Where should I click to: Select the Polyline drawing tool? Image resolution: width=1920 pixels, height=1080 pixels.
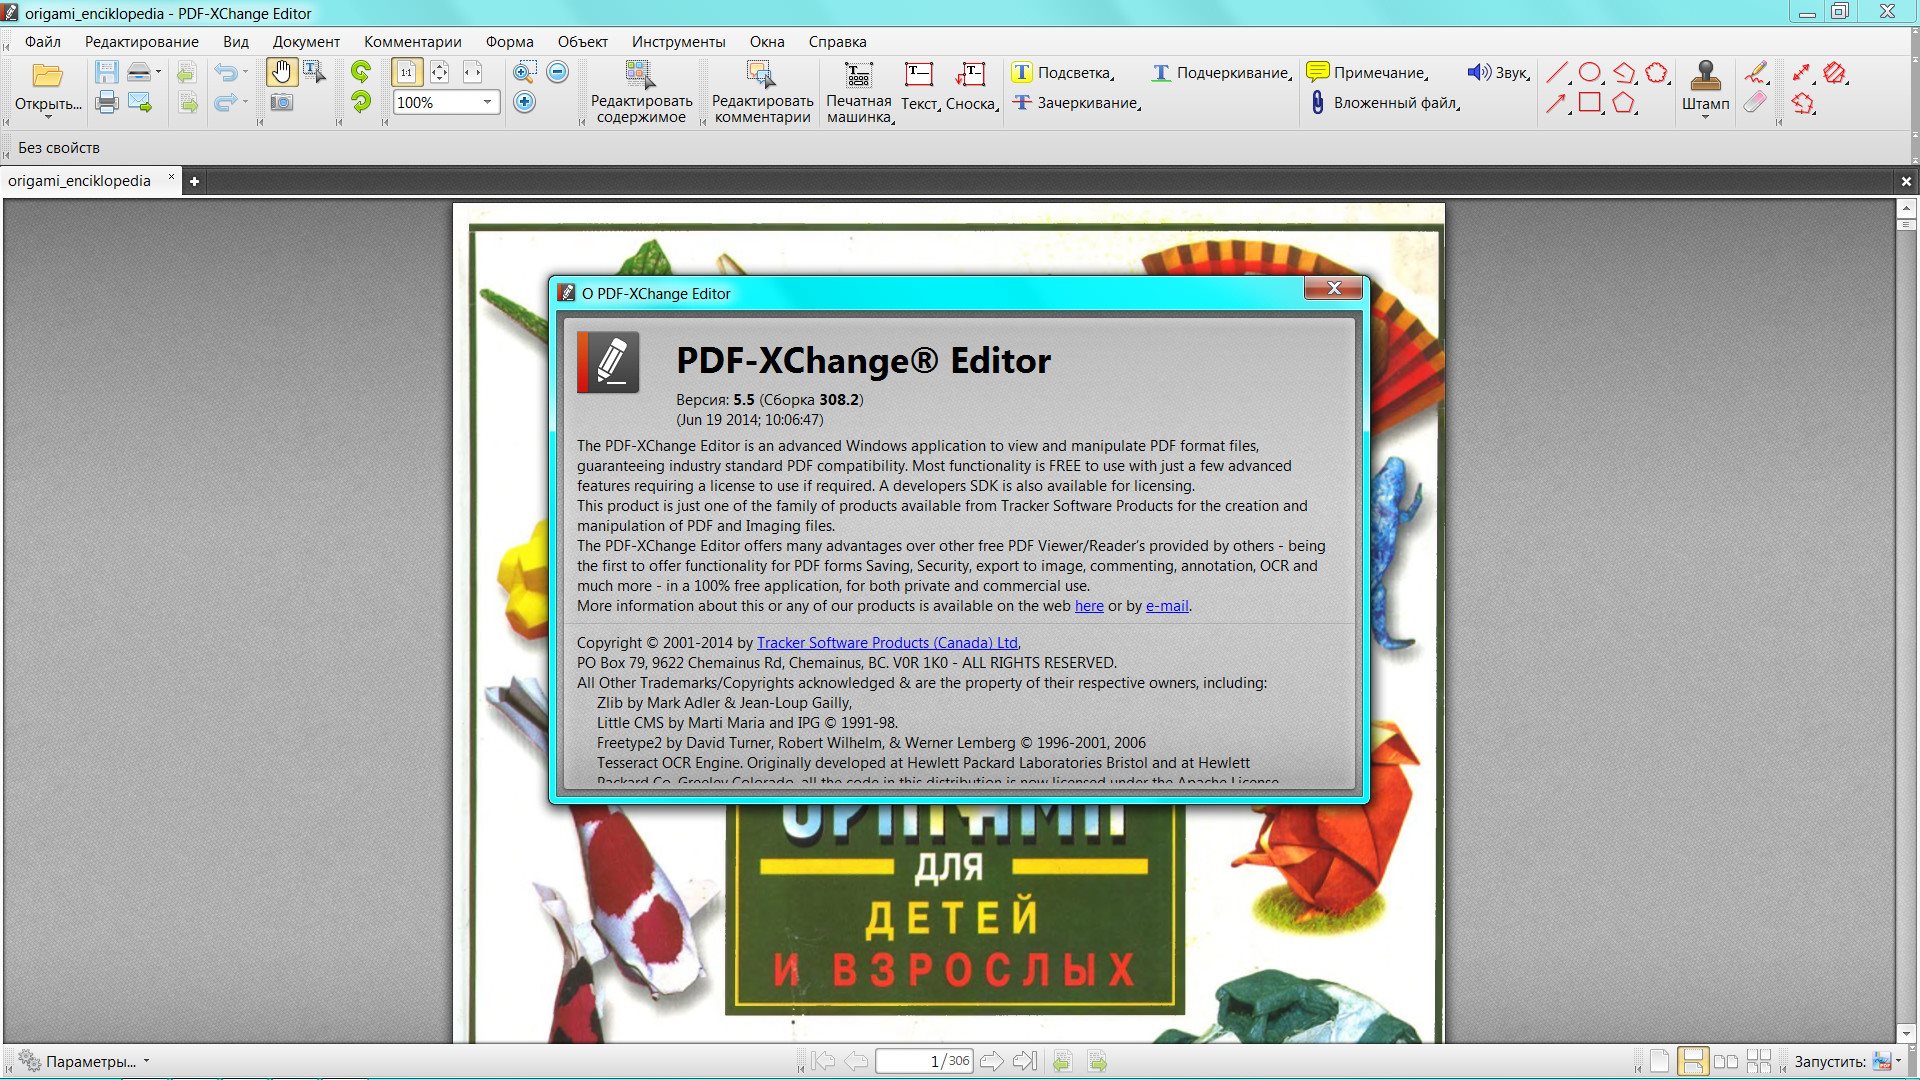1624,72
